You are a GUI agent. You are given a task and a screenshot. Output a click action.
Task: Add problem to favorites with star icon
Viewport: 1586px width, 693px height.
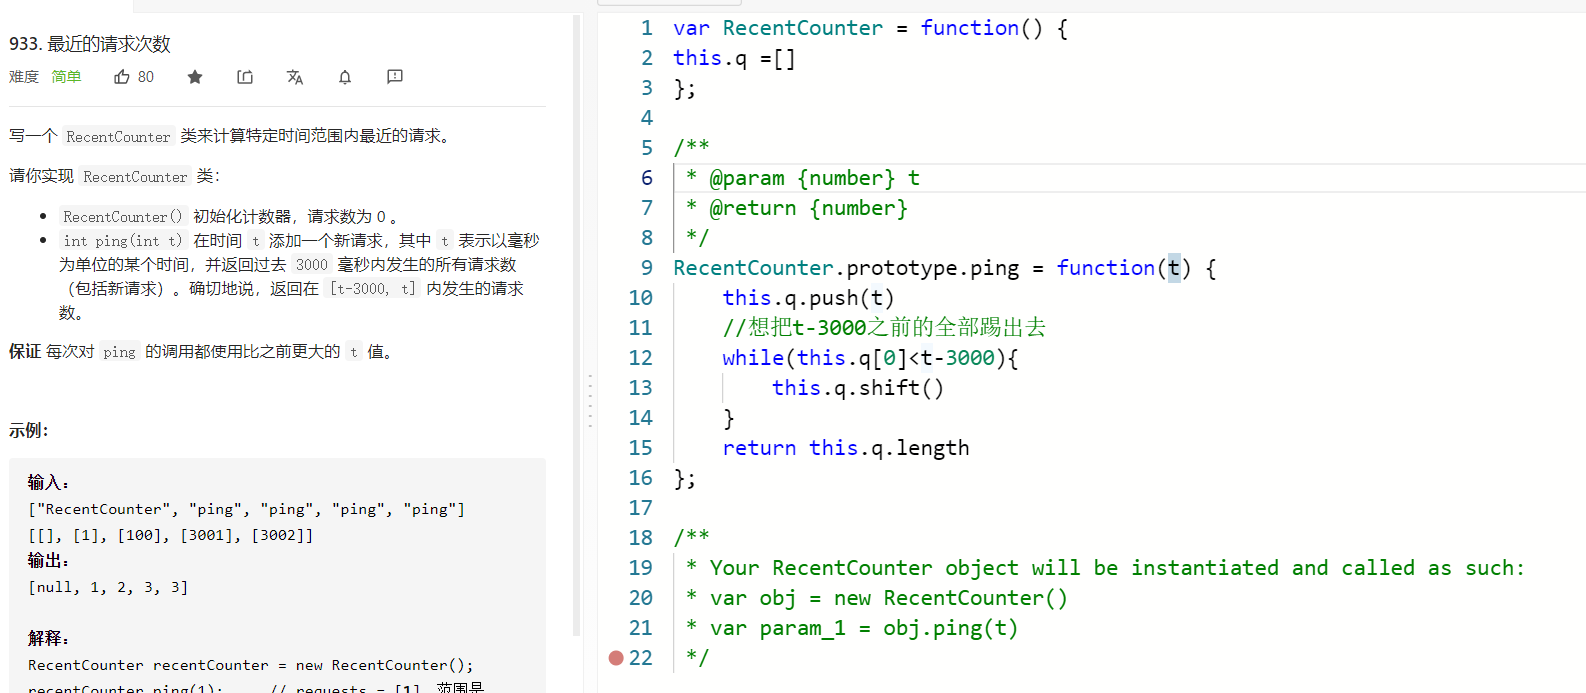click(195, 77)
